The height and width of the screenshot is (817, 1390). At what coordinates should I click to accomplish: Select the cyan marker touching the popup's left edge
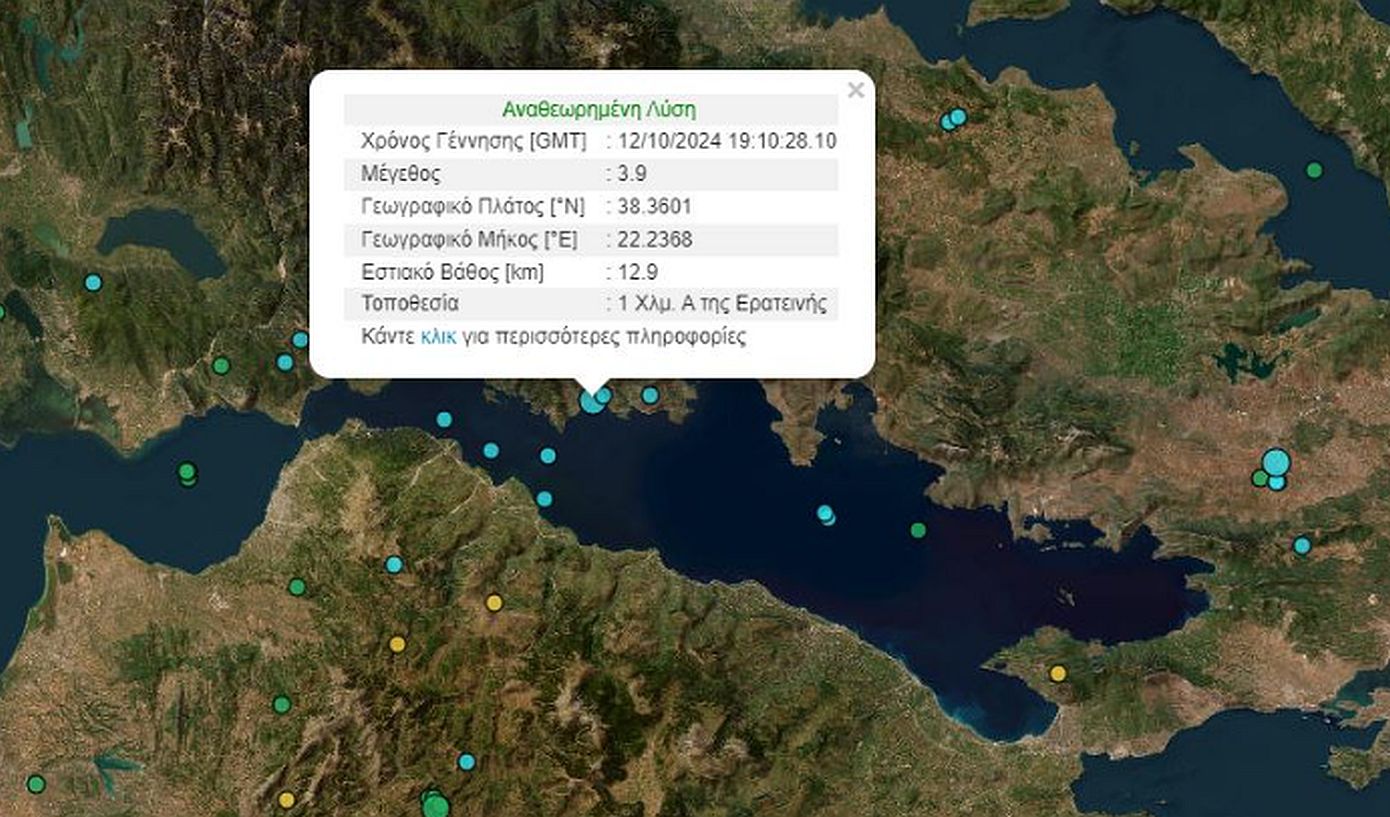(x=300, y=340)
